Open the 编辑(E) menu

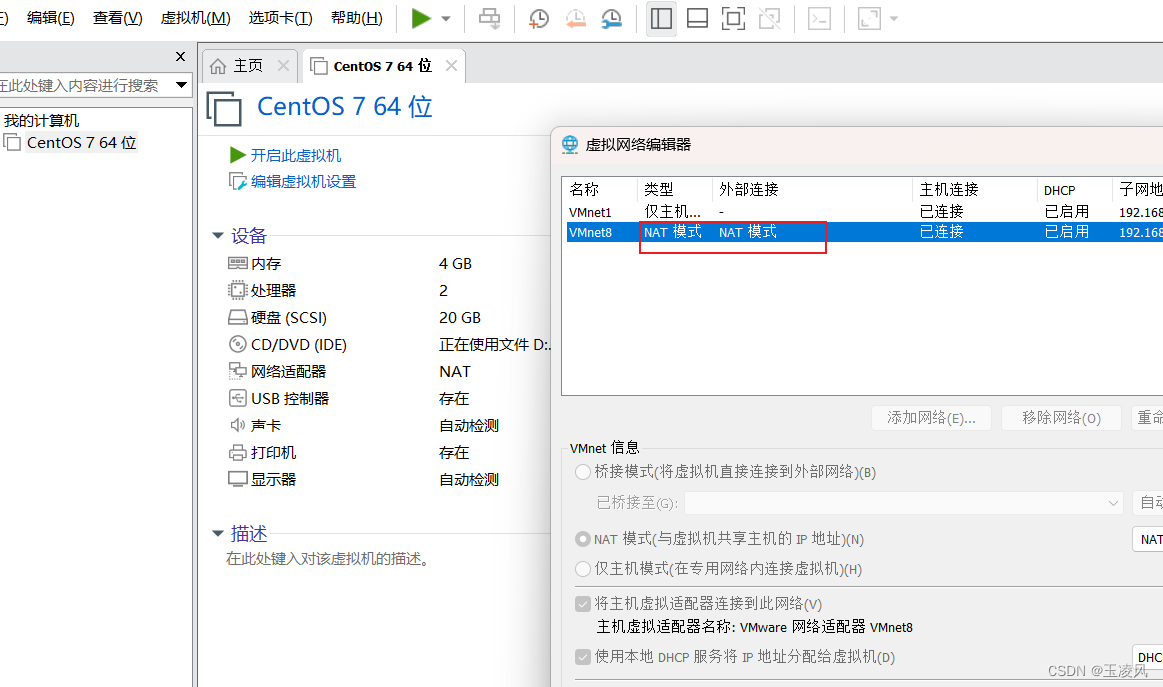pos(50,18)
